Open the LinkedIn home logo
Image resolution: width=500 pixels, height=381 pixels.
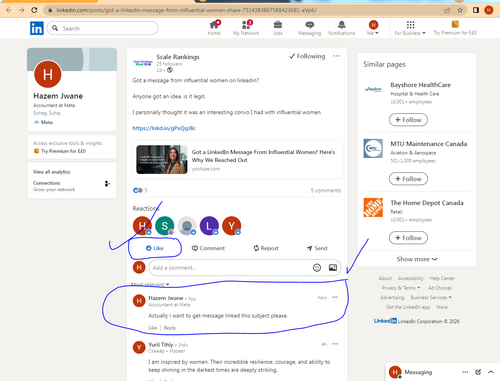tap(37, 28)
